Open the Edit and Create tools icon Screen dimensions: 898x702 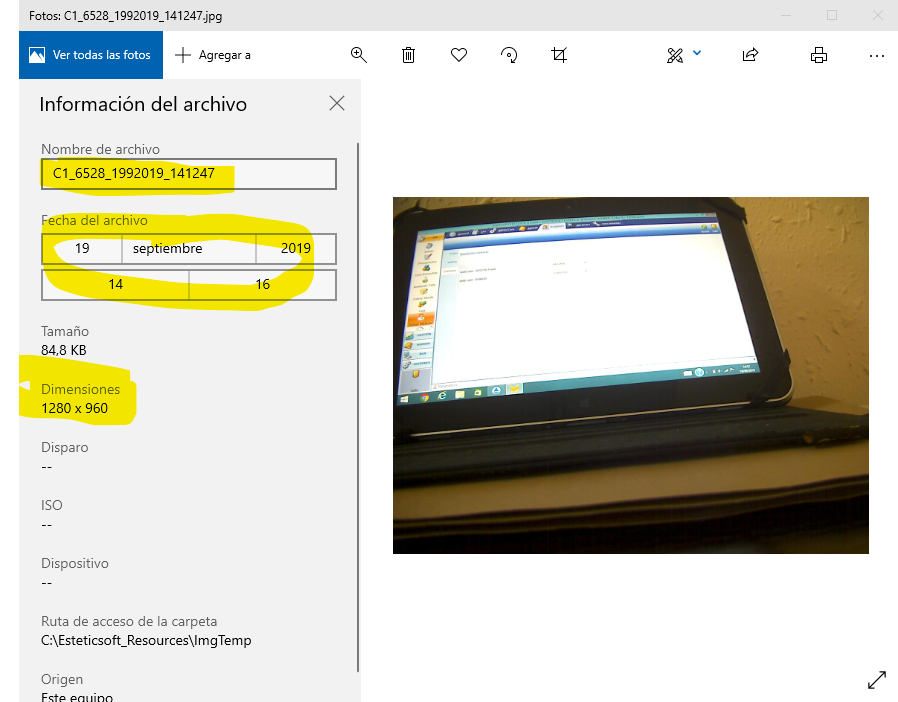point(674,55)
